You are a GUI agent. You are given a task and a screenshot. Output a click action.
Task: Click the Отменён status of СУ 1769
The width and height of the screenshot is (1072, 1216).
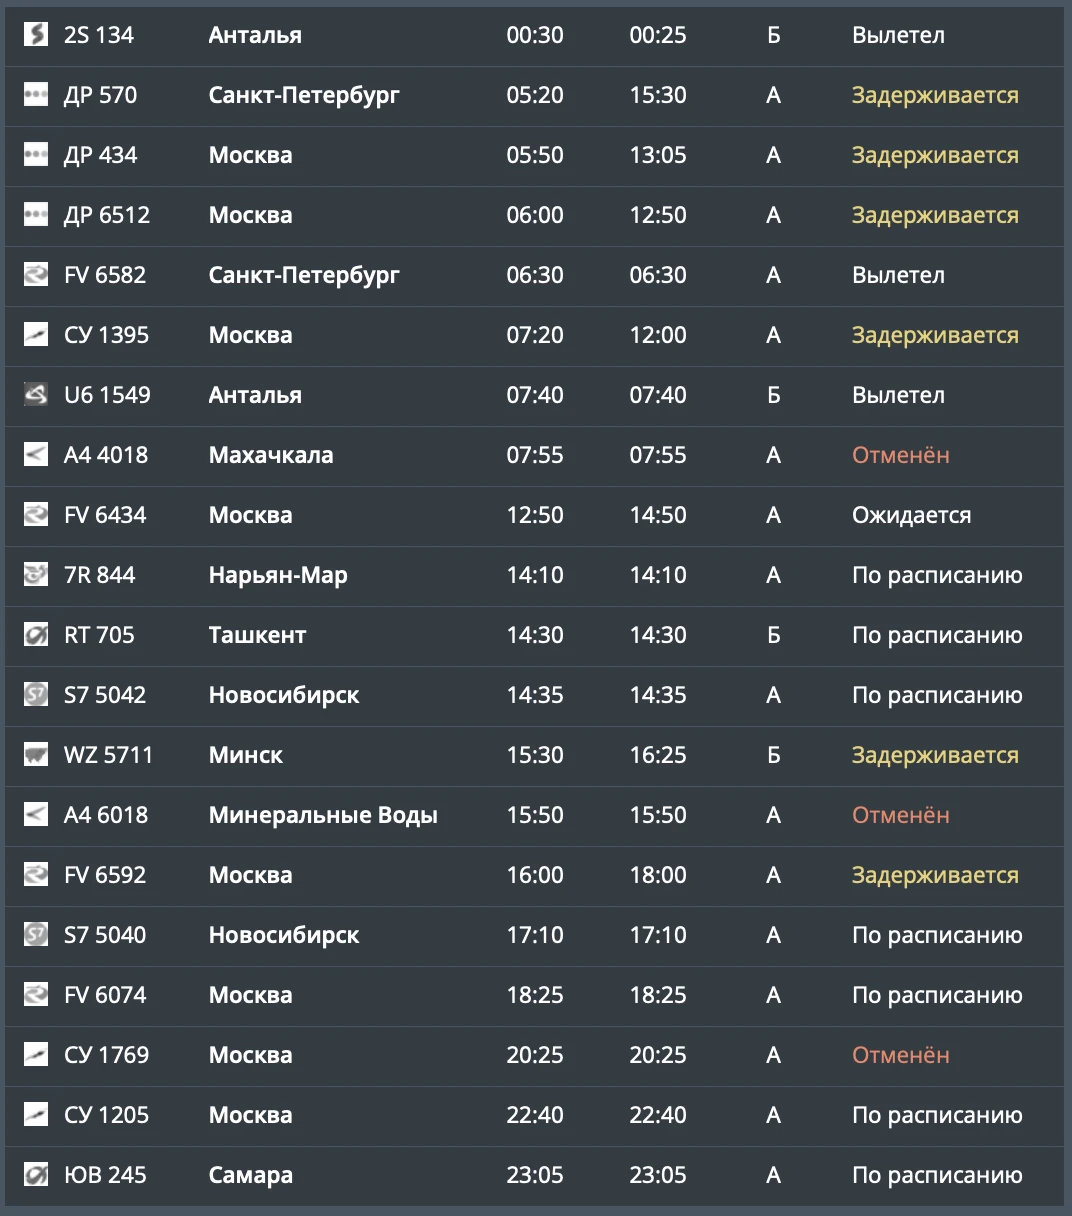point(901,1055)
